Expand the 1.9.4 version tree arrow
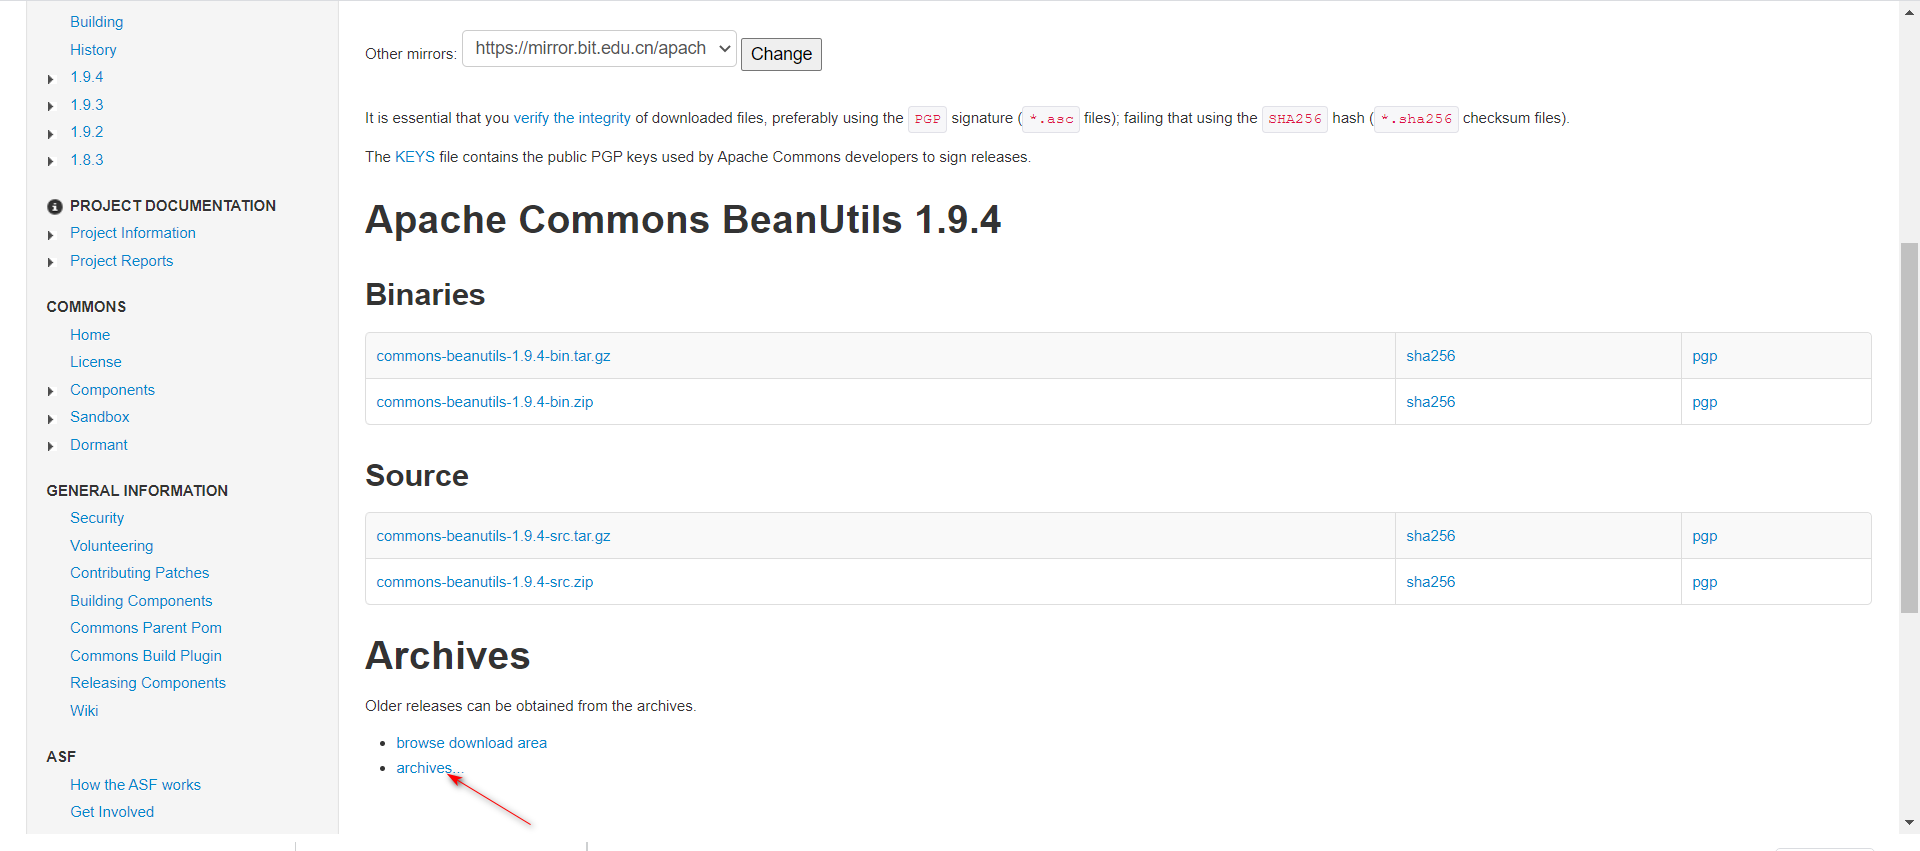The image size is (1920, 851). click(51, 79)
